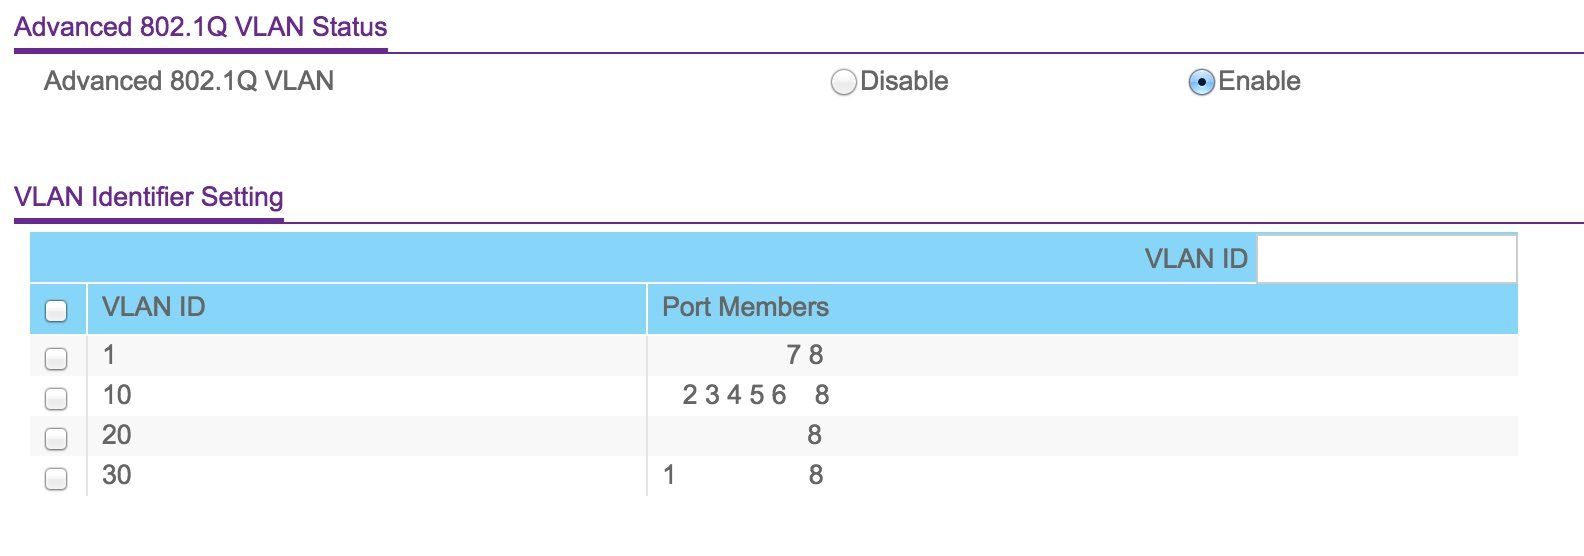This screenshot has height=556, width=1584.
Task: Click port member 1 in VLAN 30 row
Action: [669, 475]
